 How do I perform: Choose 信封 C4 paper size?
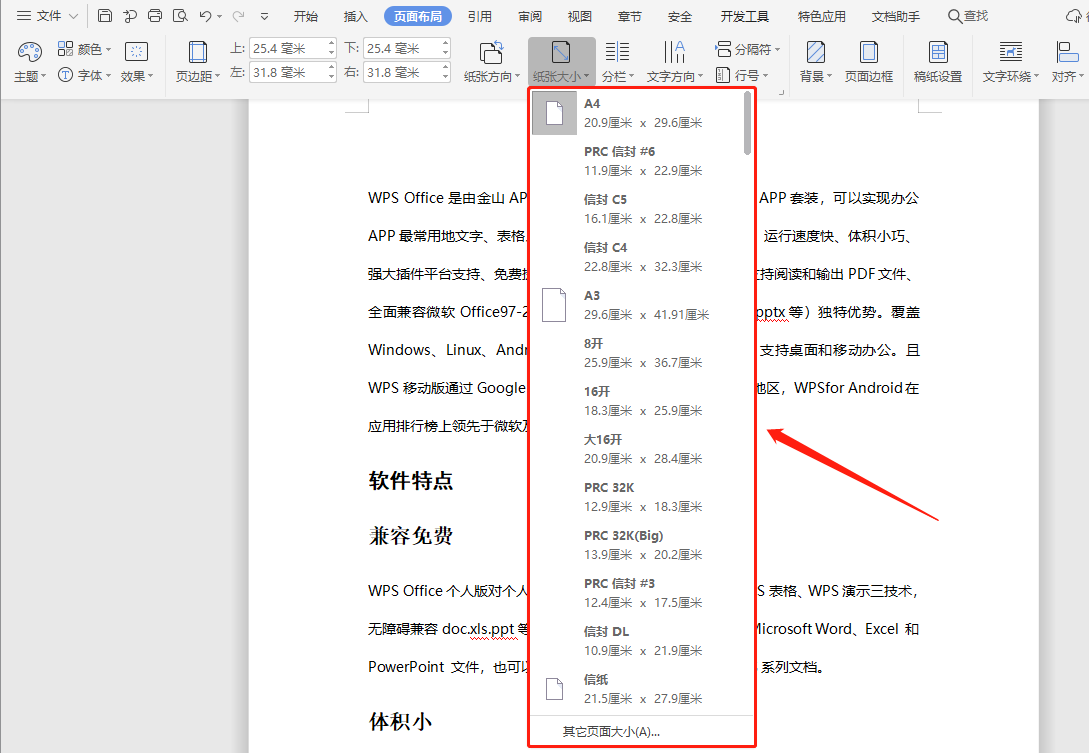click(x=636, y=256)
